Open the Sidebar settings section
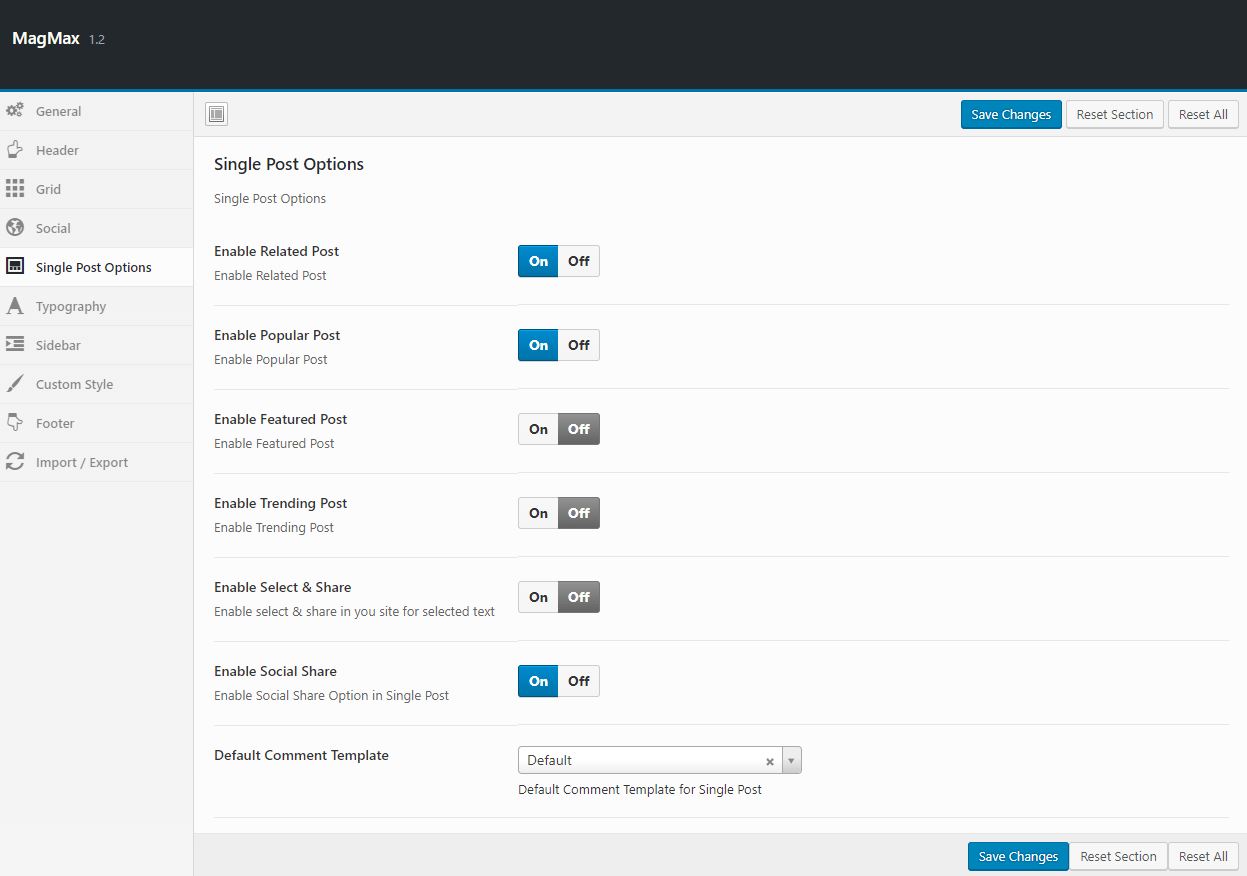The image size is (1247, 876). tap(58, 345)
